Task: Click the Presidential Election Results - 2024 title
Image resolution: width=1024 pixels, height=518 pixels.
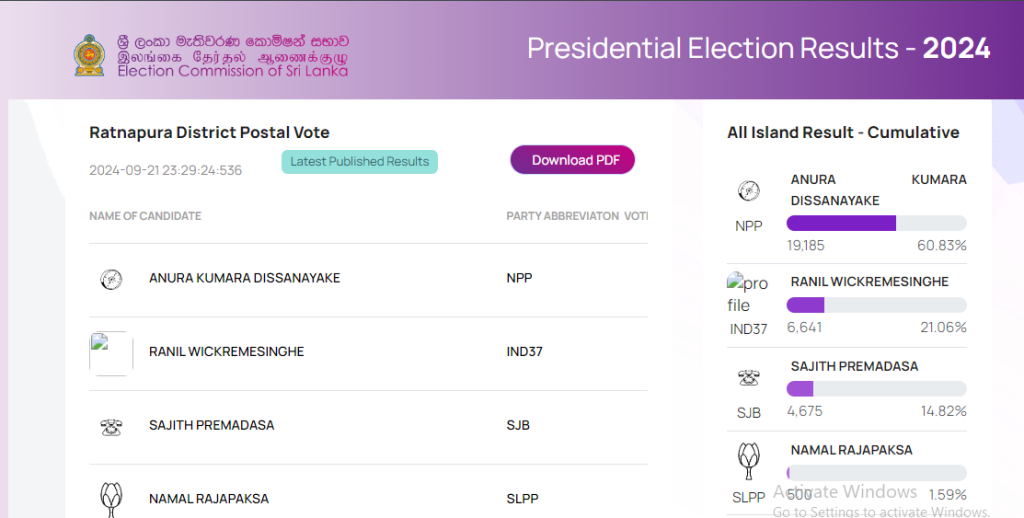Action: coord(758,48)
